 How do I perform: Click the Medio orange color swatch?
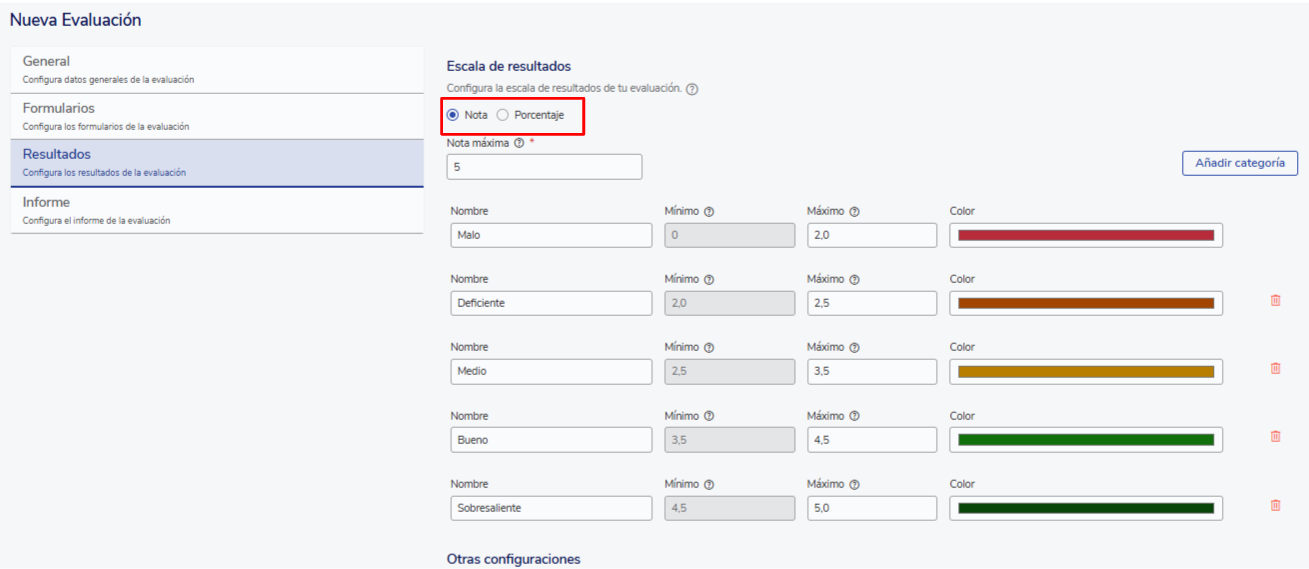coord(1085,372)
